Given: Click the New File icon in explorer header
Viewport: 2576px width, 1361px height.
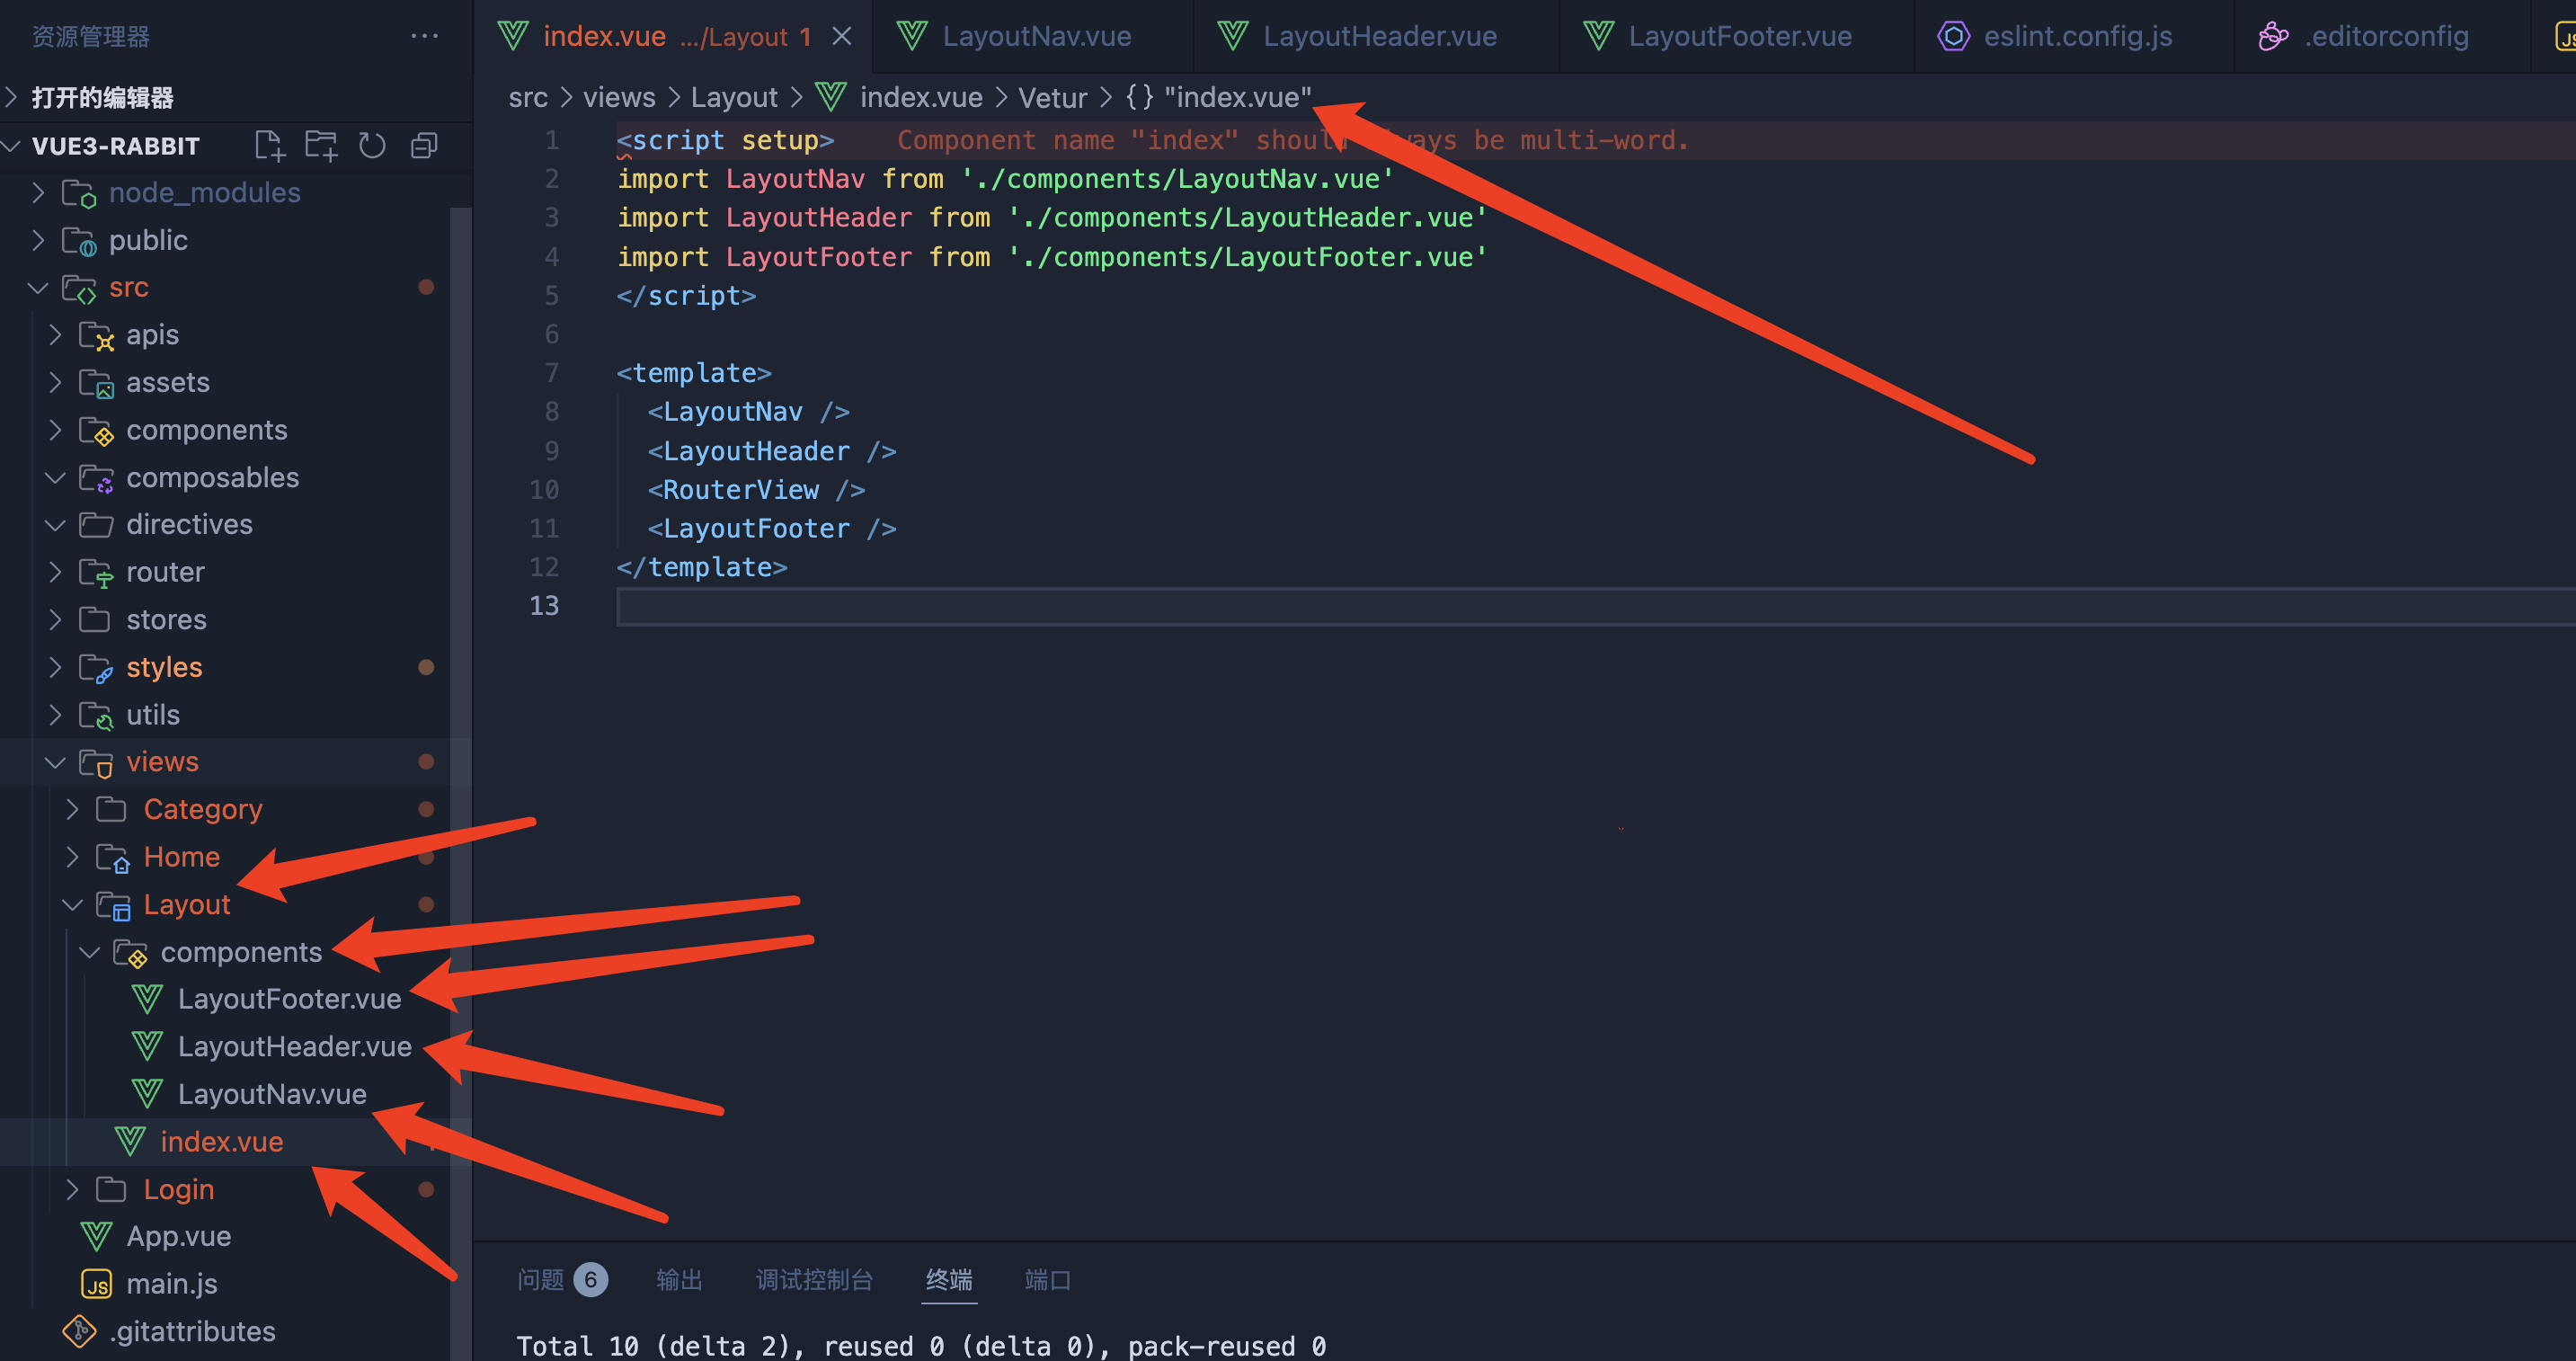Looking at the screenshot, I should pyautogui.click(x=269, y=146).
